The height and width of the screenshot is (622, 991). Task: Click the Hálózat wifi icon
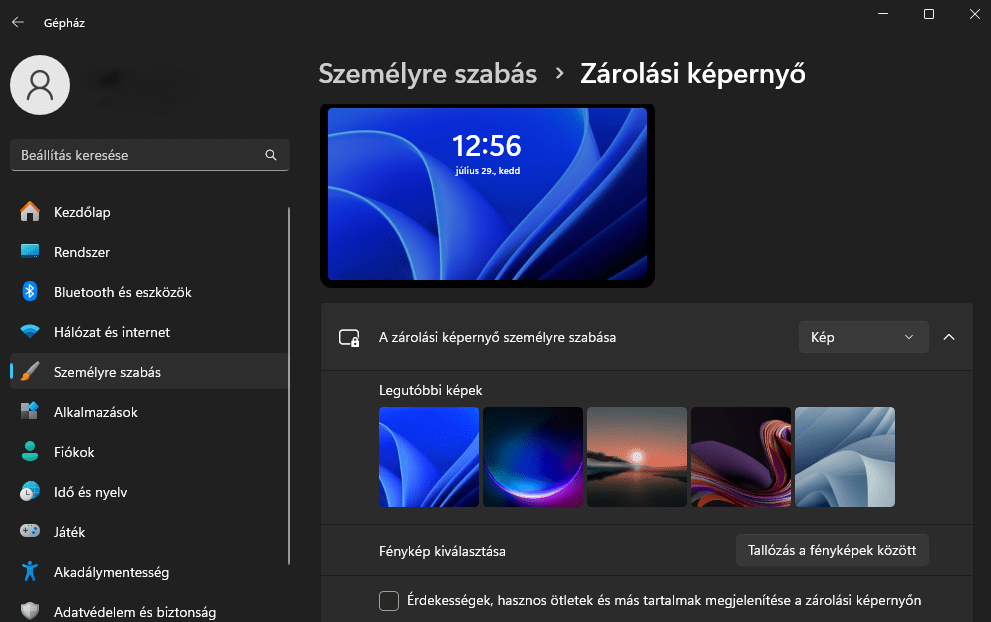click(x=30, y=331)
